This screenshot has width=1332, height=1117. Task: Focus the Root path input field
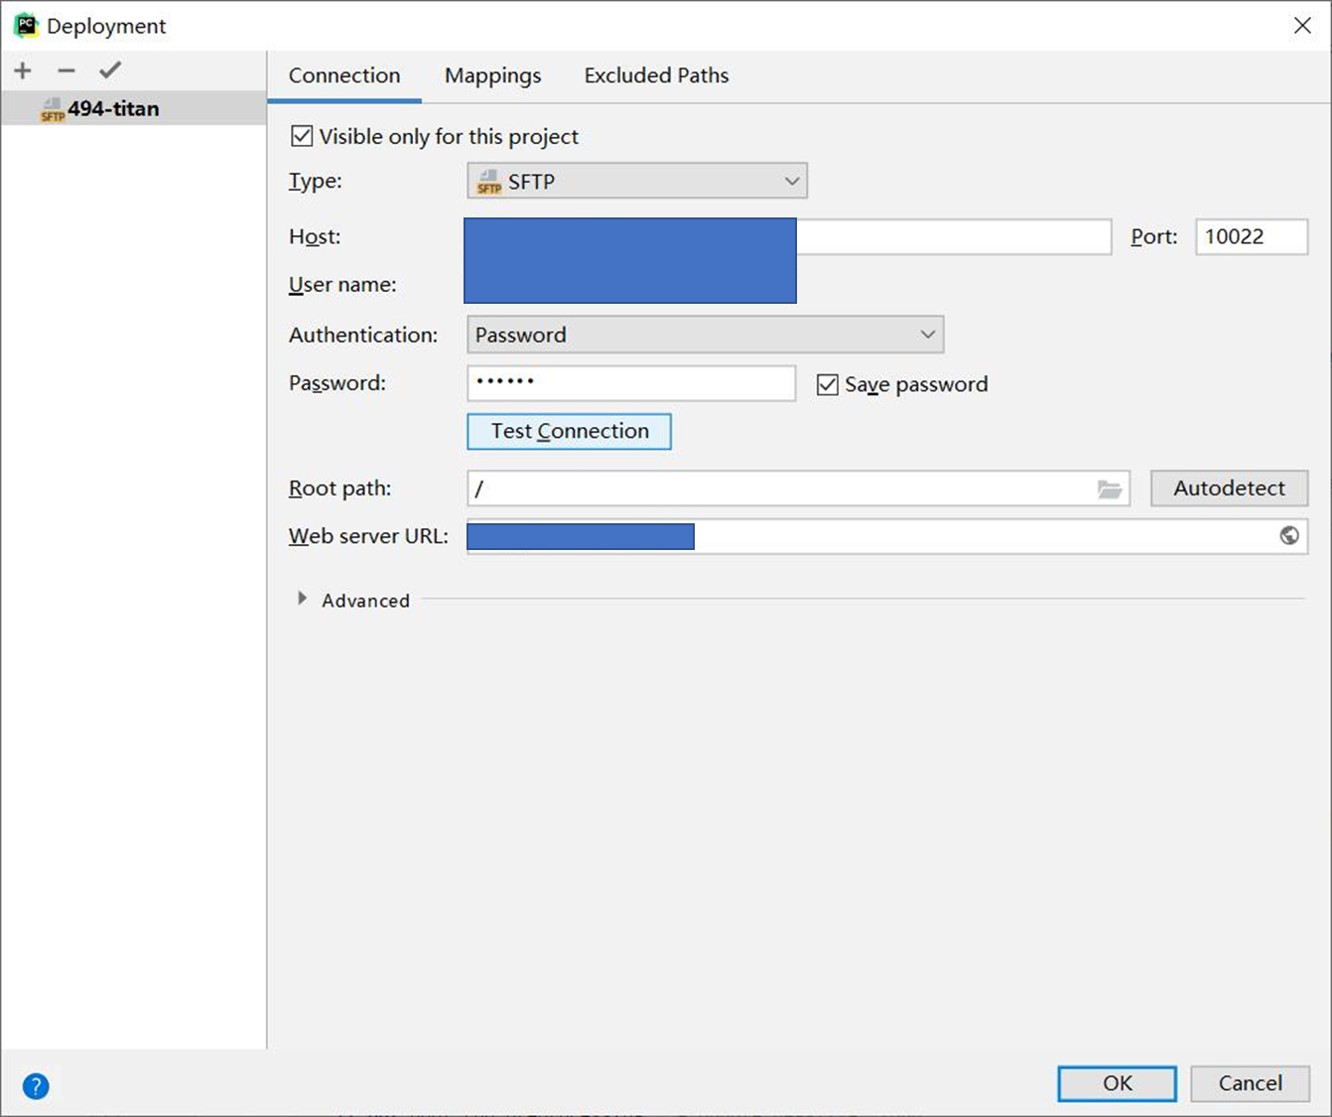[x=798, y=488]
